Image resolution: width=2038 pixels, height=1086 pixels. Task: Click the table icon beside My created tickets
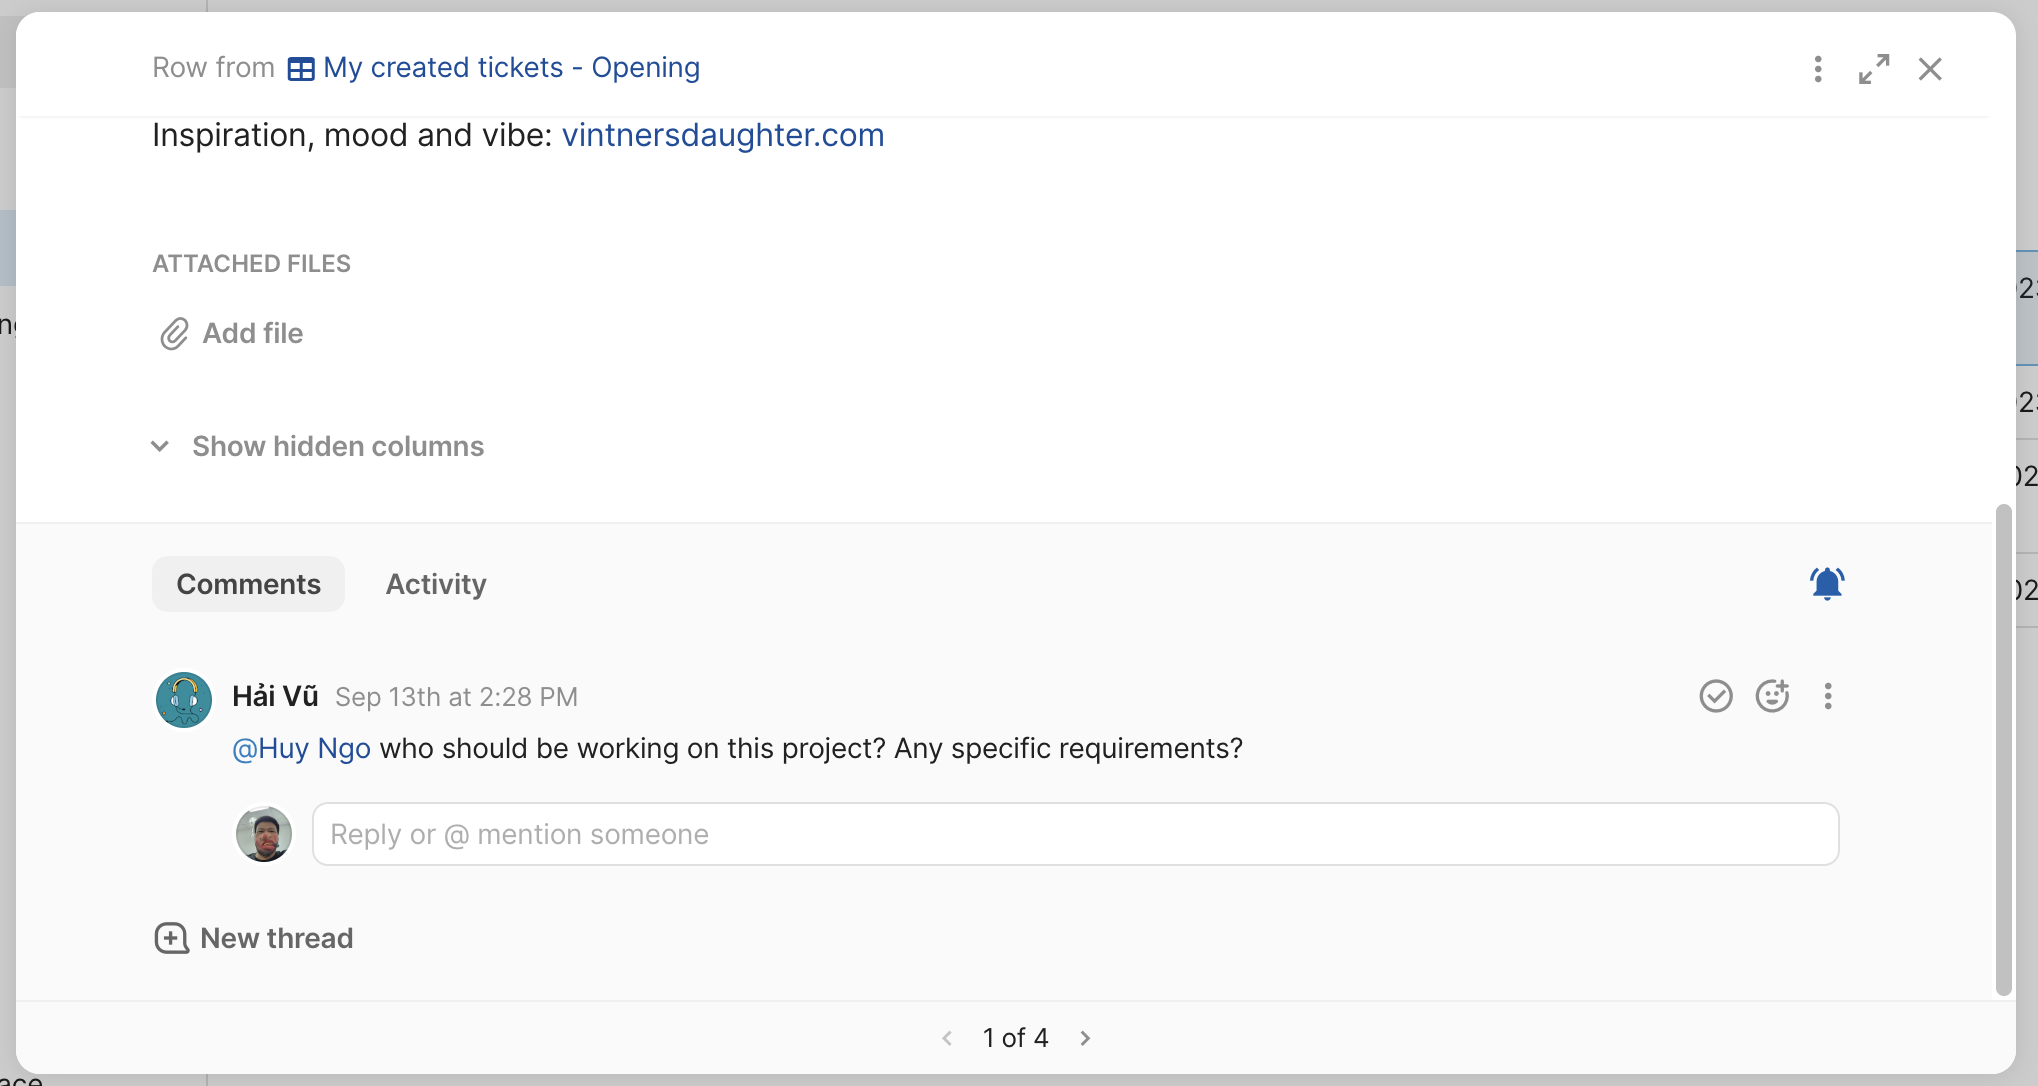(301, 69)
